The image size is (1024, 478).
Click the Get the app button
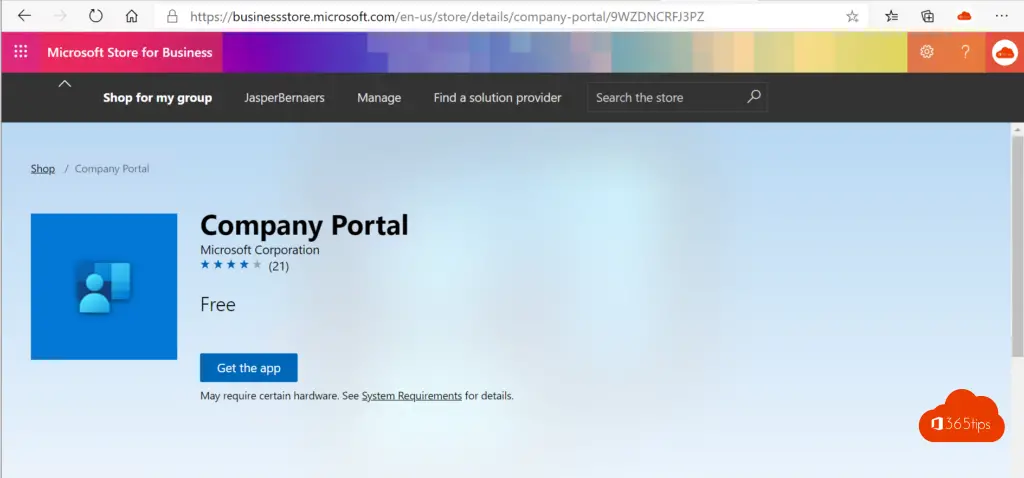[249, 368]
